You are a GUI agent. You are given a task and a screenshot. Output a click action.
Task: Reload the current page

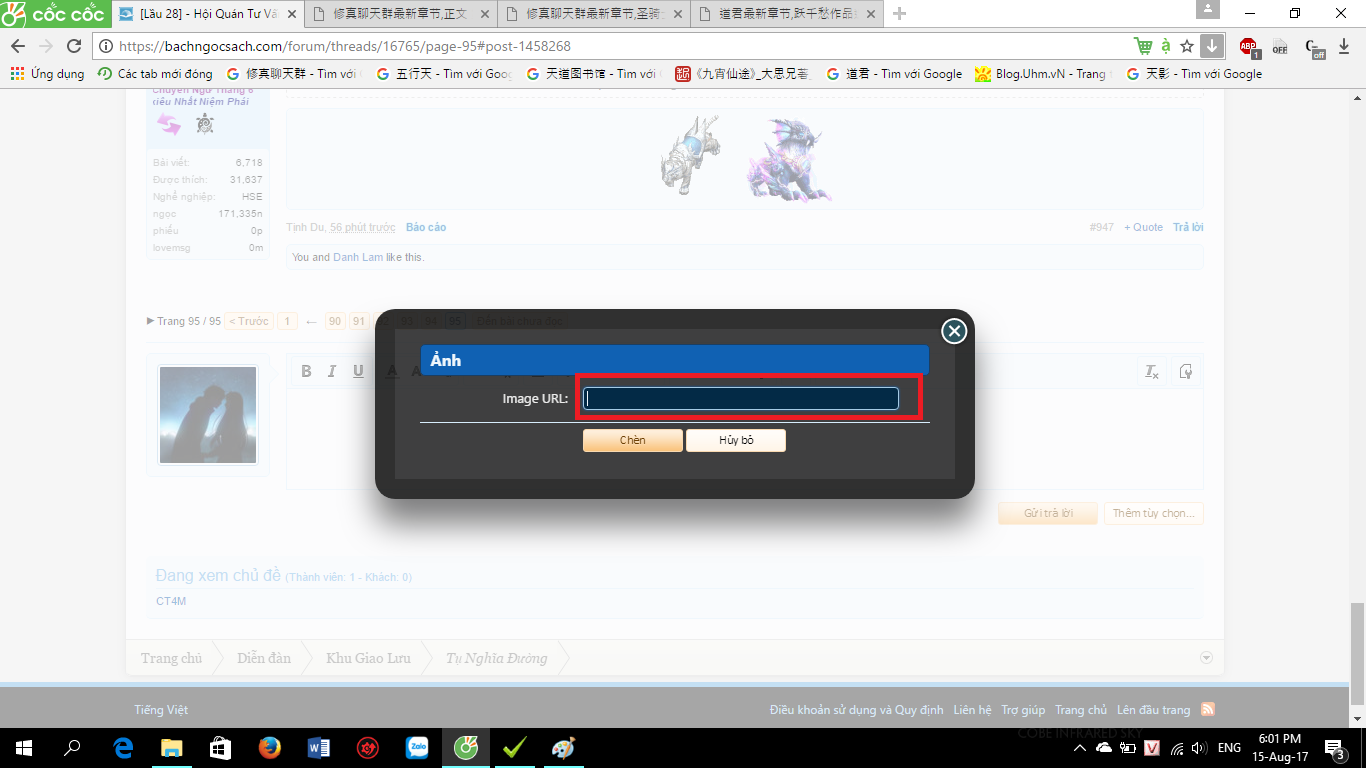[x=73, y=46]
